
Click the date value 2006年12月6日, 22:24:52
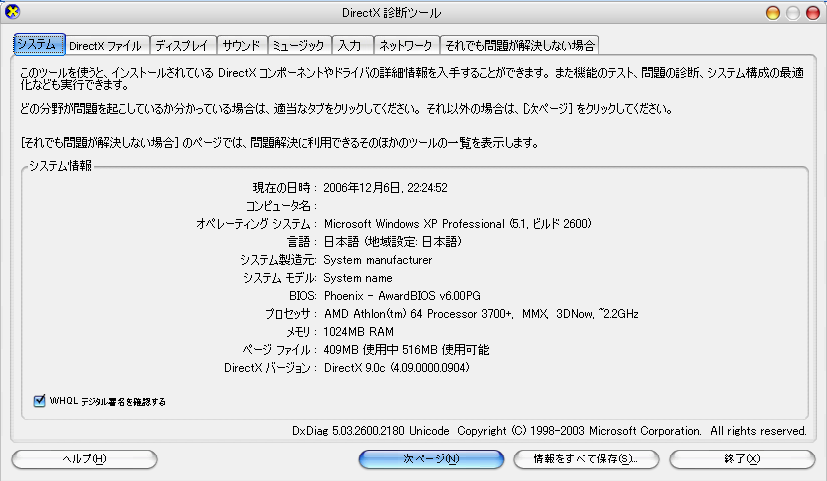click(x=385, y=188)
